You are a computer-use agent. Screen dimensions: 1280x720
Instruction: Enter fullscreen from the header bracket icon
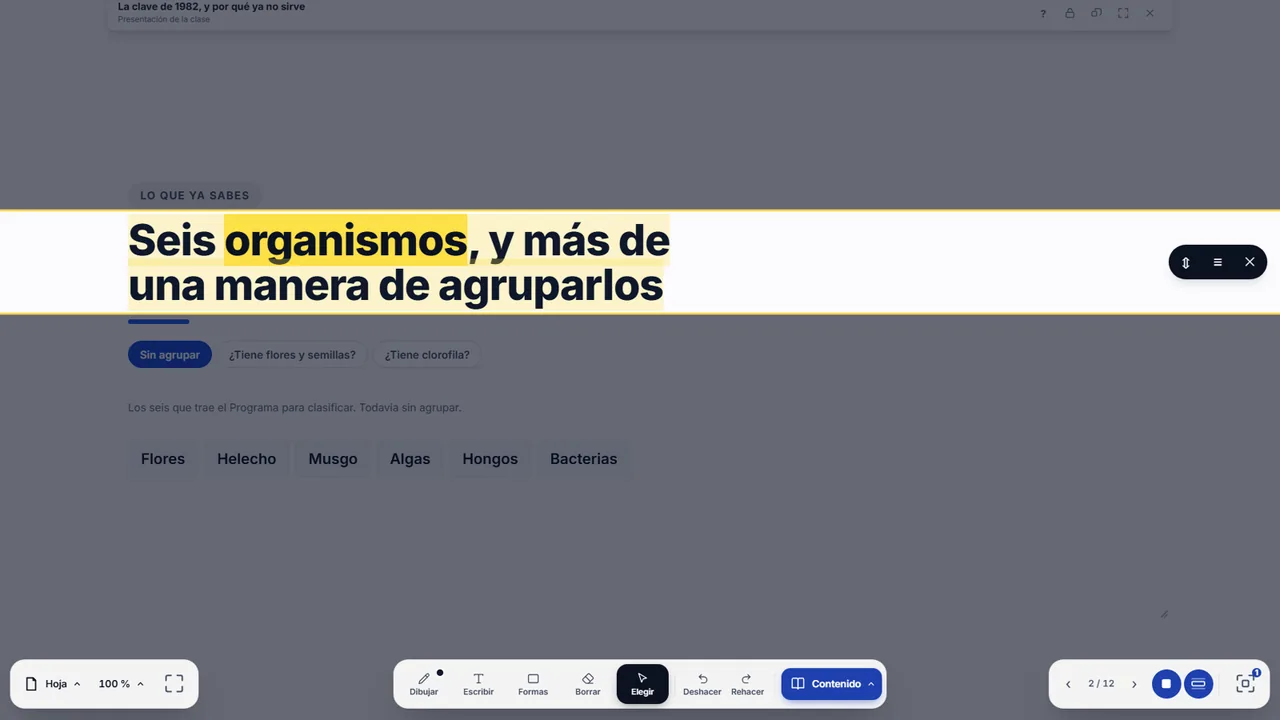point(1123,13)
